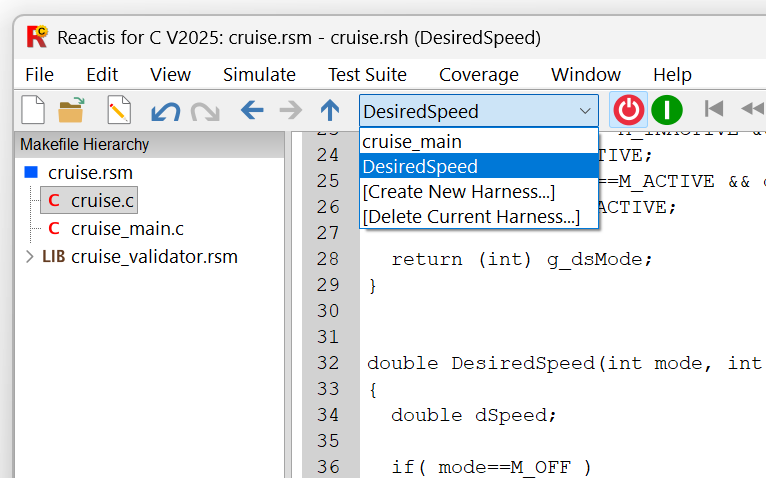Select cruise.rsm in Makefile Hierarchy
The image size is (766, 478).
point(90,173)
